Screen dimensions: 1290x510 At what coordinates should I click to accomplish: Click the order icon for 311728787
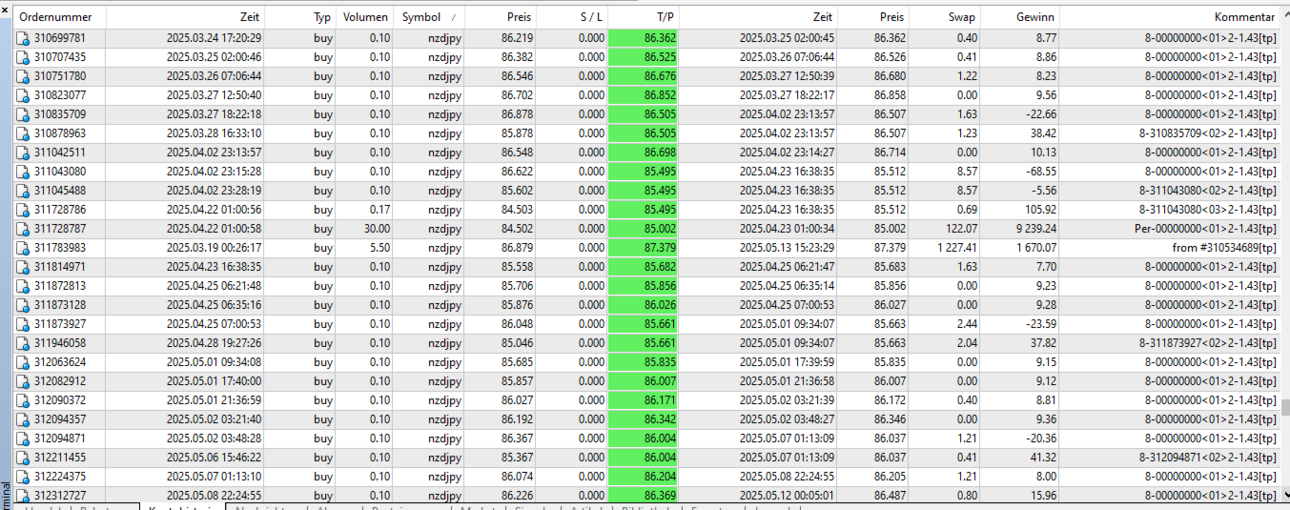23,228
